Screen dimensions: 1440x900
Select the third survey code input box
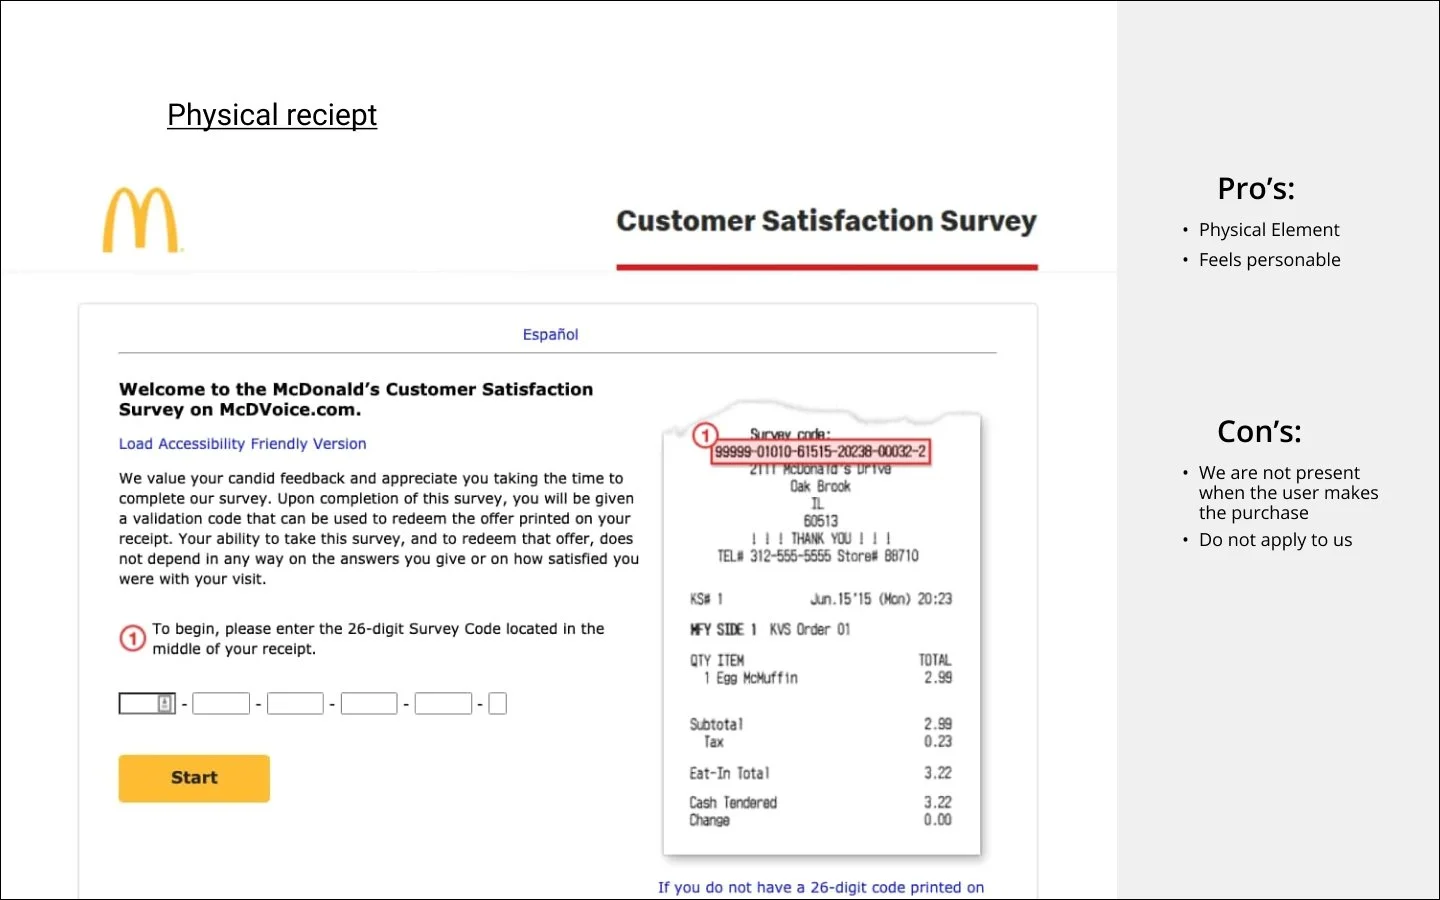pyautogui.click(x=295, y=704)
